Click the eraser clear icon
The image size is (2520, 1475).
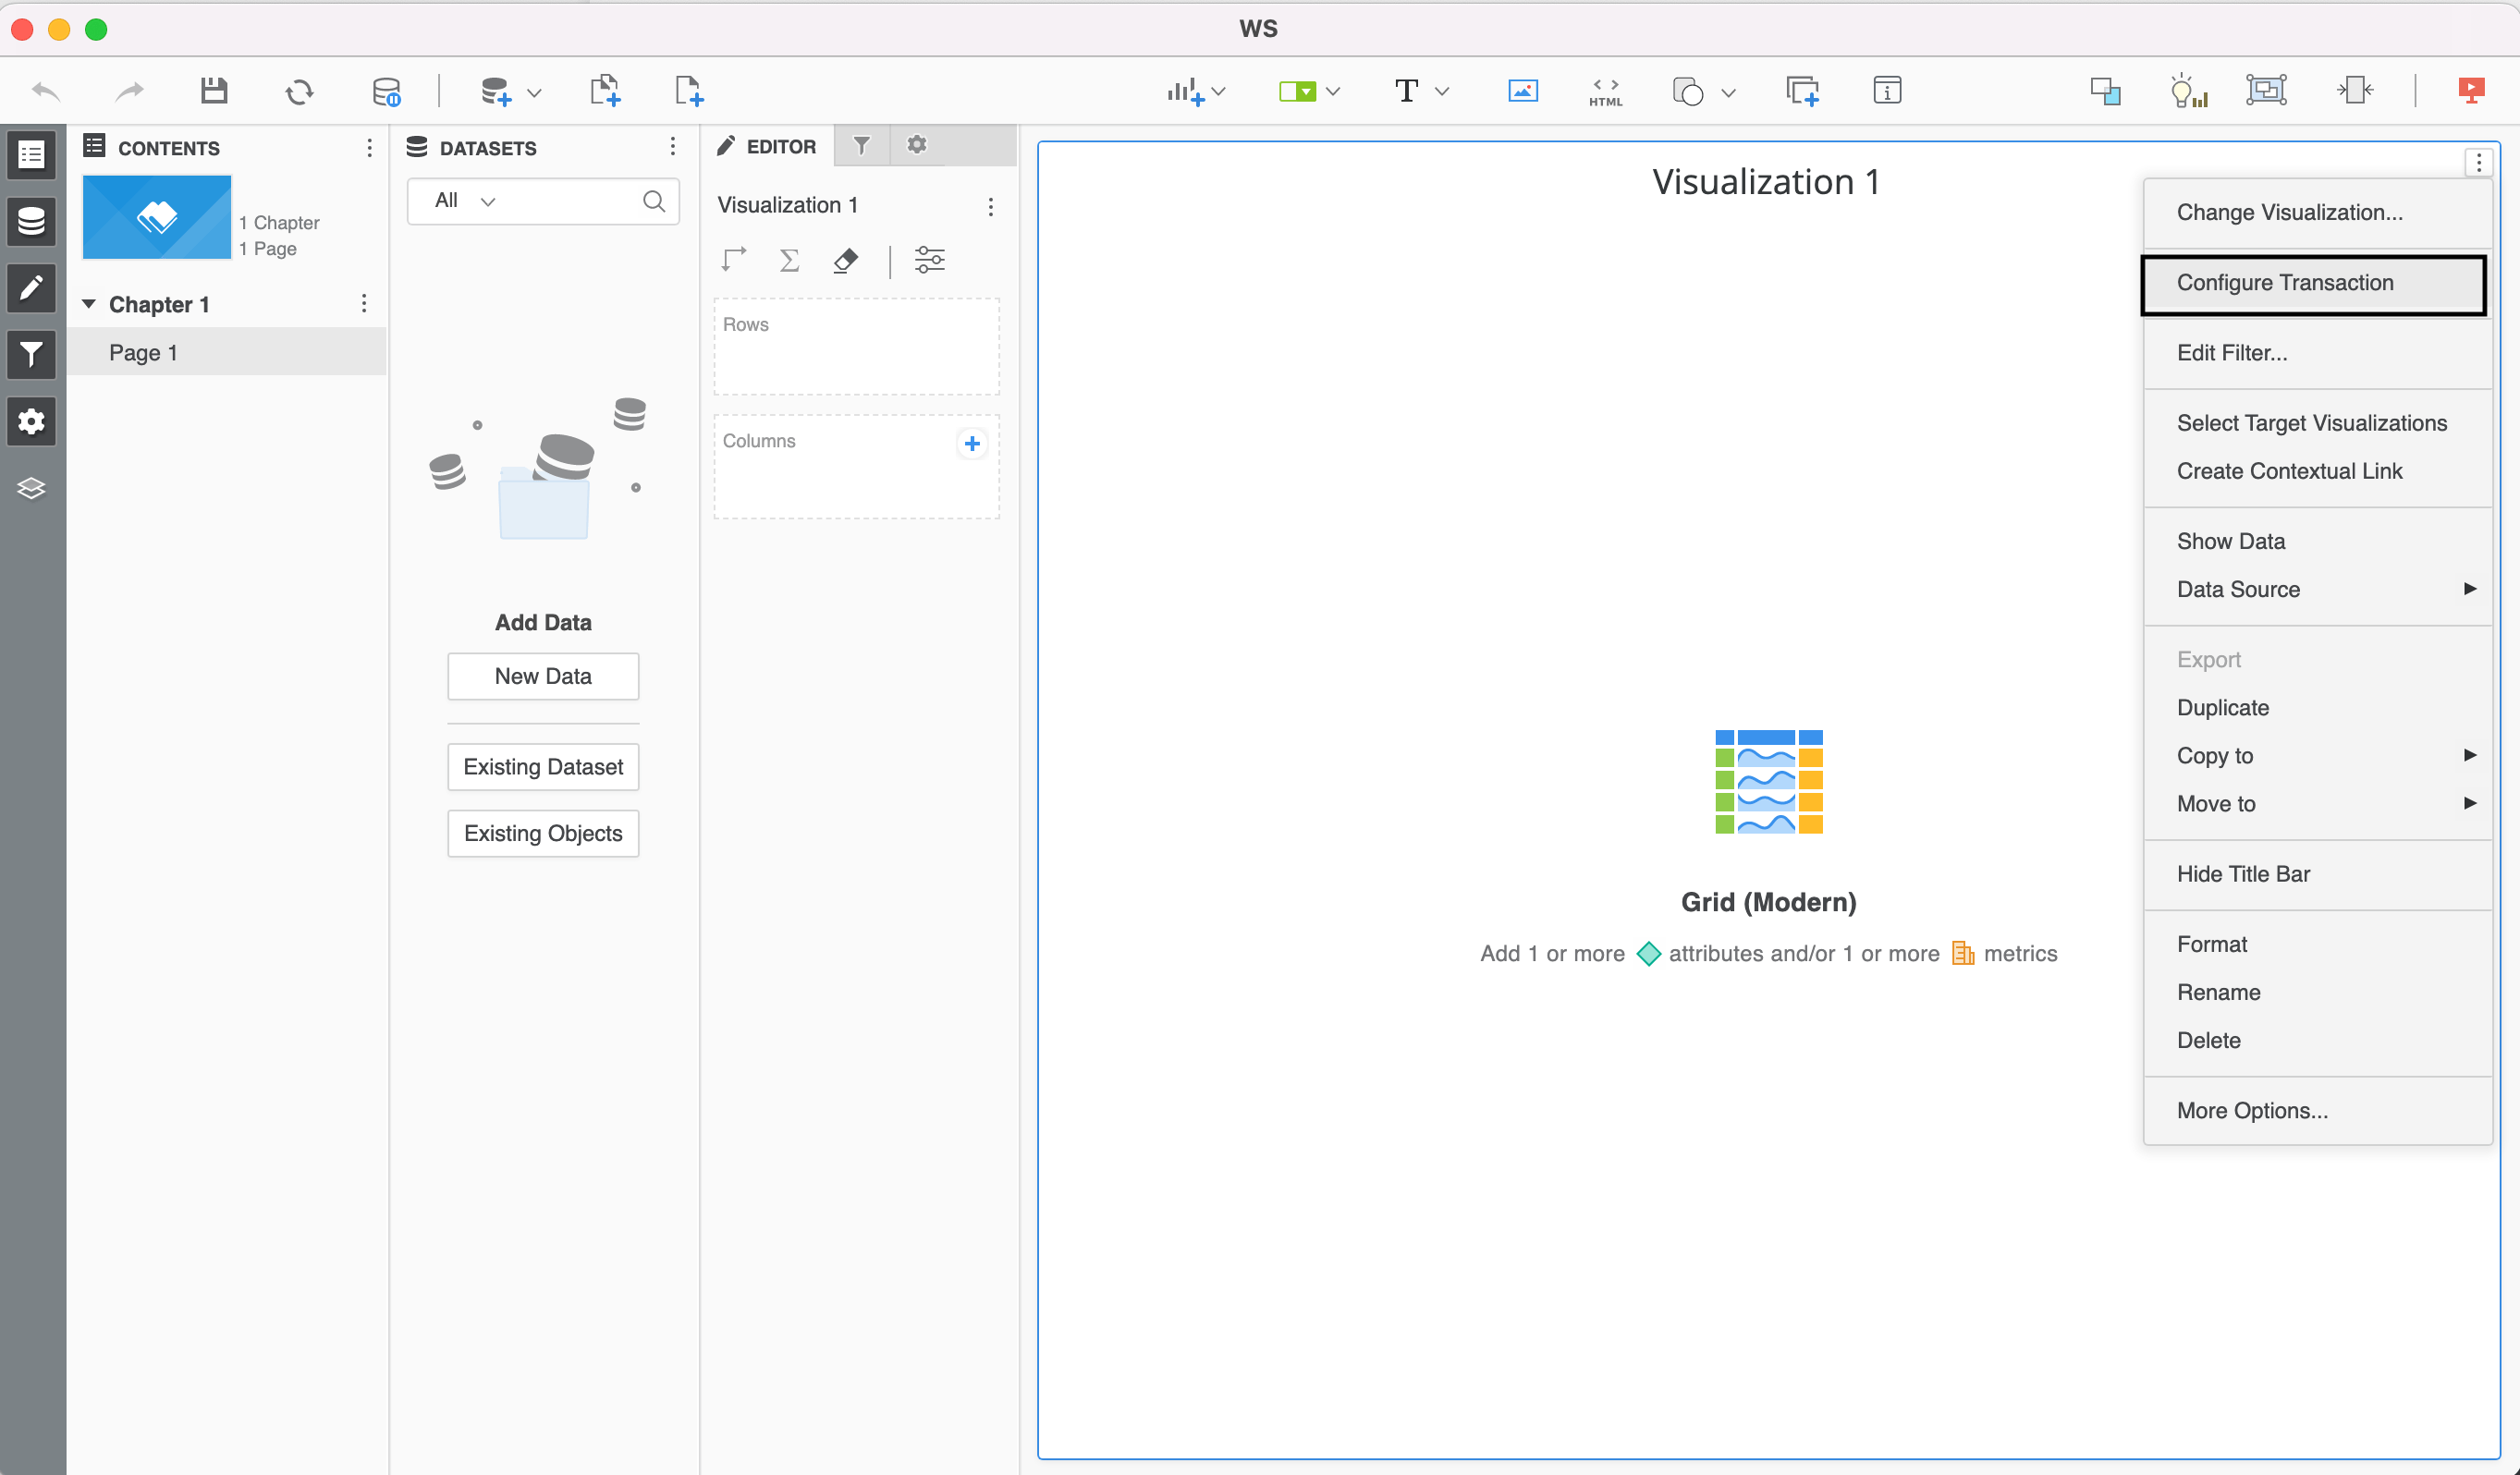[845, 261]
